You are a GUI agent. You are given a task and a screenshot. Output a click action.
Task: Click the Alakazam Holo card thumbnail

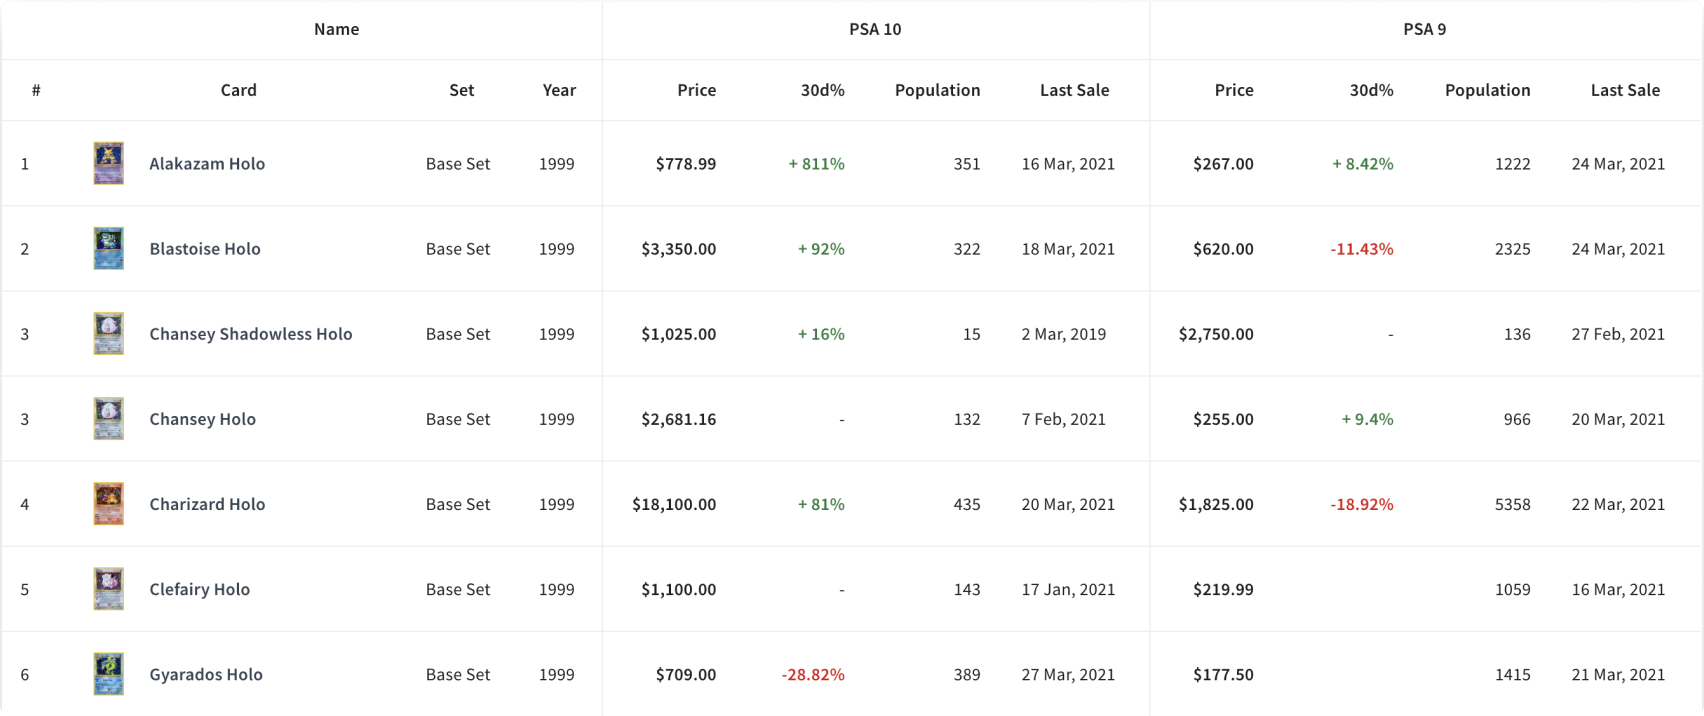click(108, 163)
